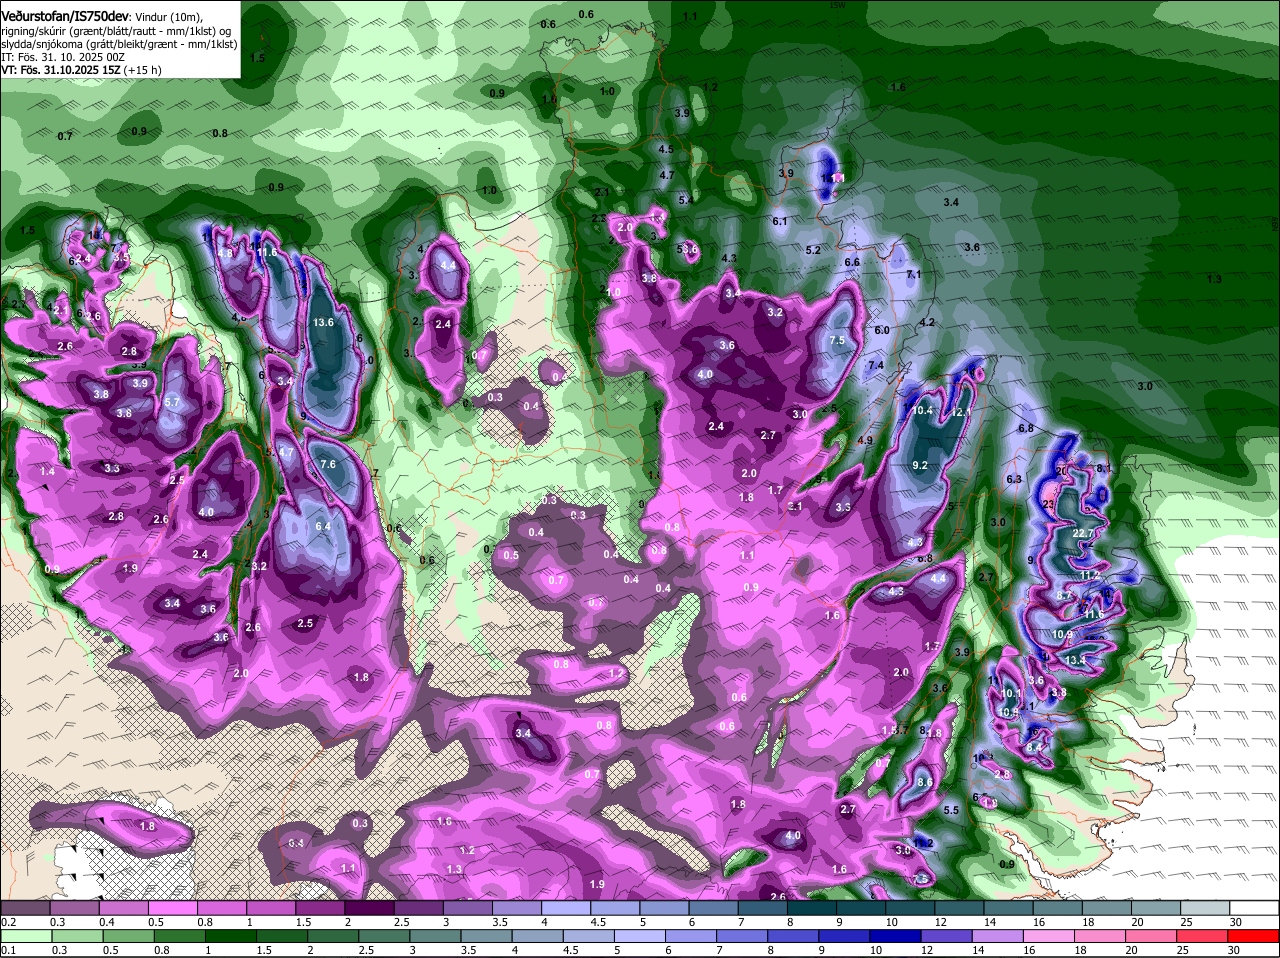The image size is (1280, 958).
Task: Click the 10.4 precipitation value on the map
Action: pyautogui.click(x=923, y=410)
